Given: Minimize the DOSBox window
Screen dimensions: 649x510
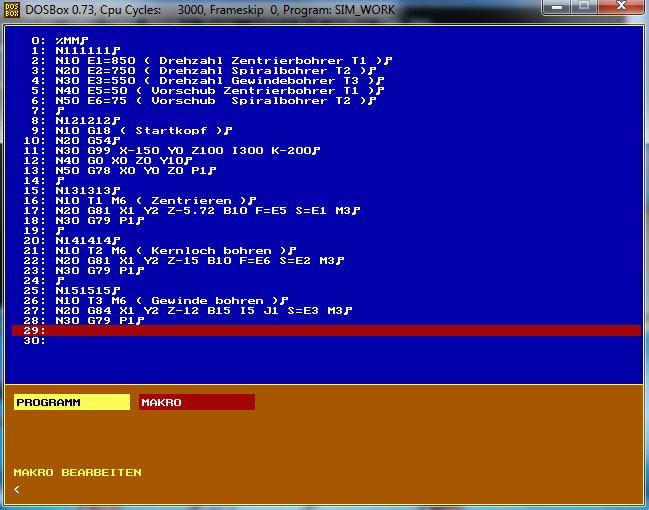Looking at the screenshot, I should tap(557, 7).
